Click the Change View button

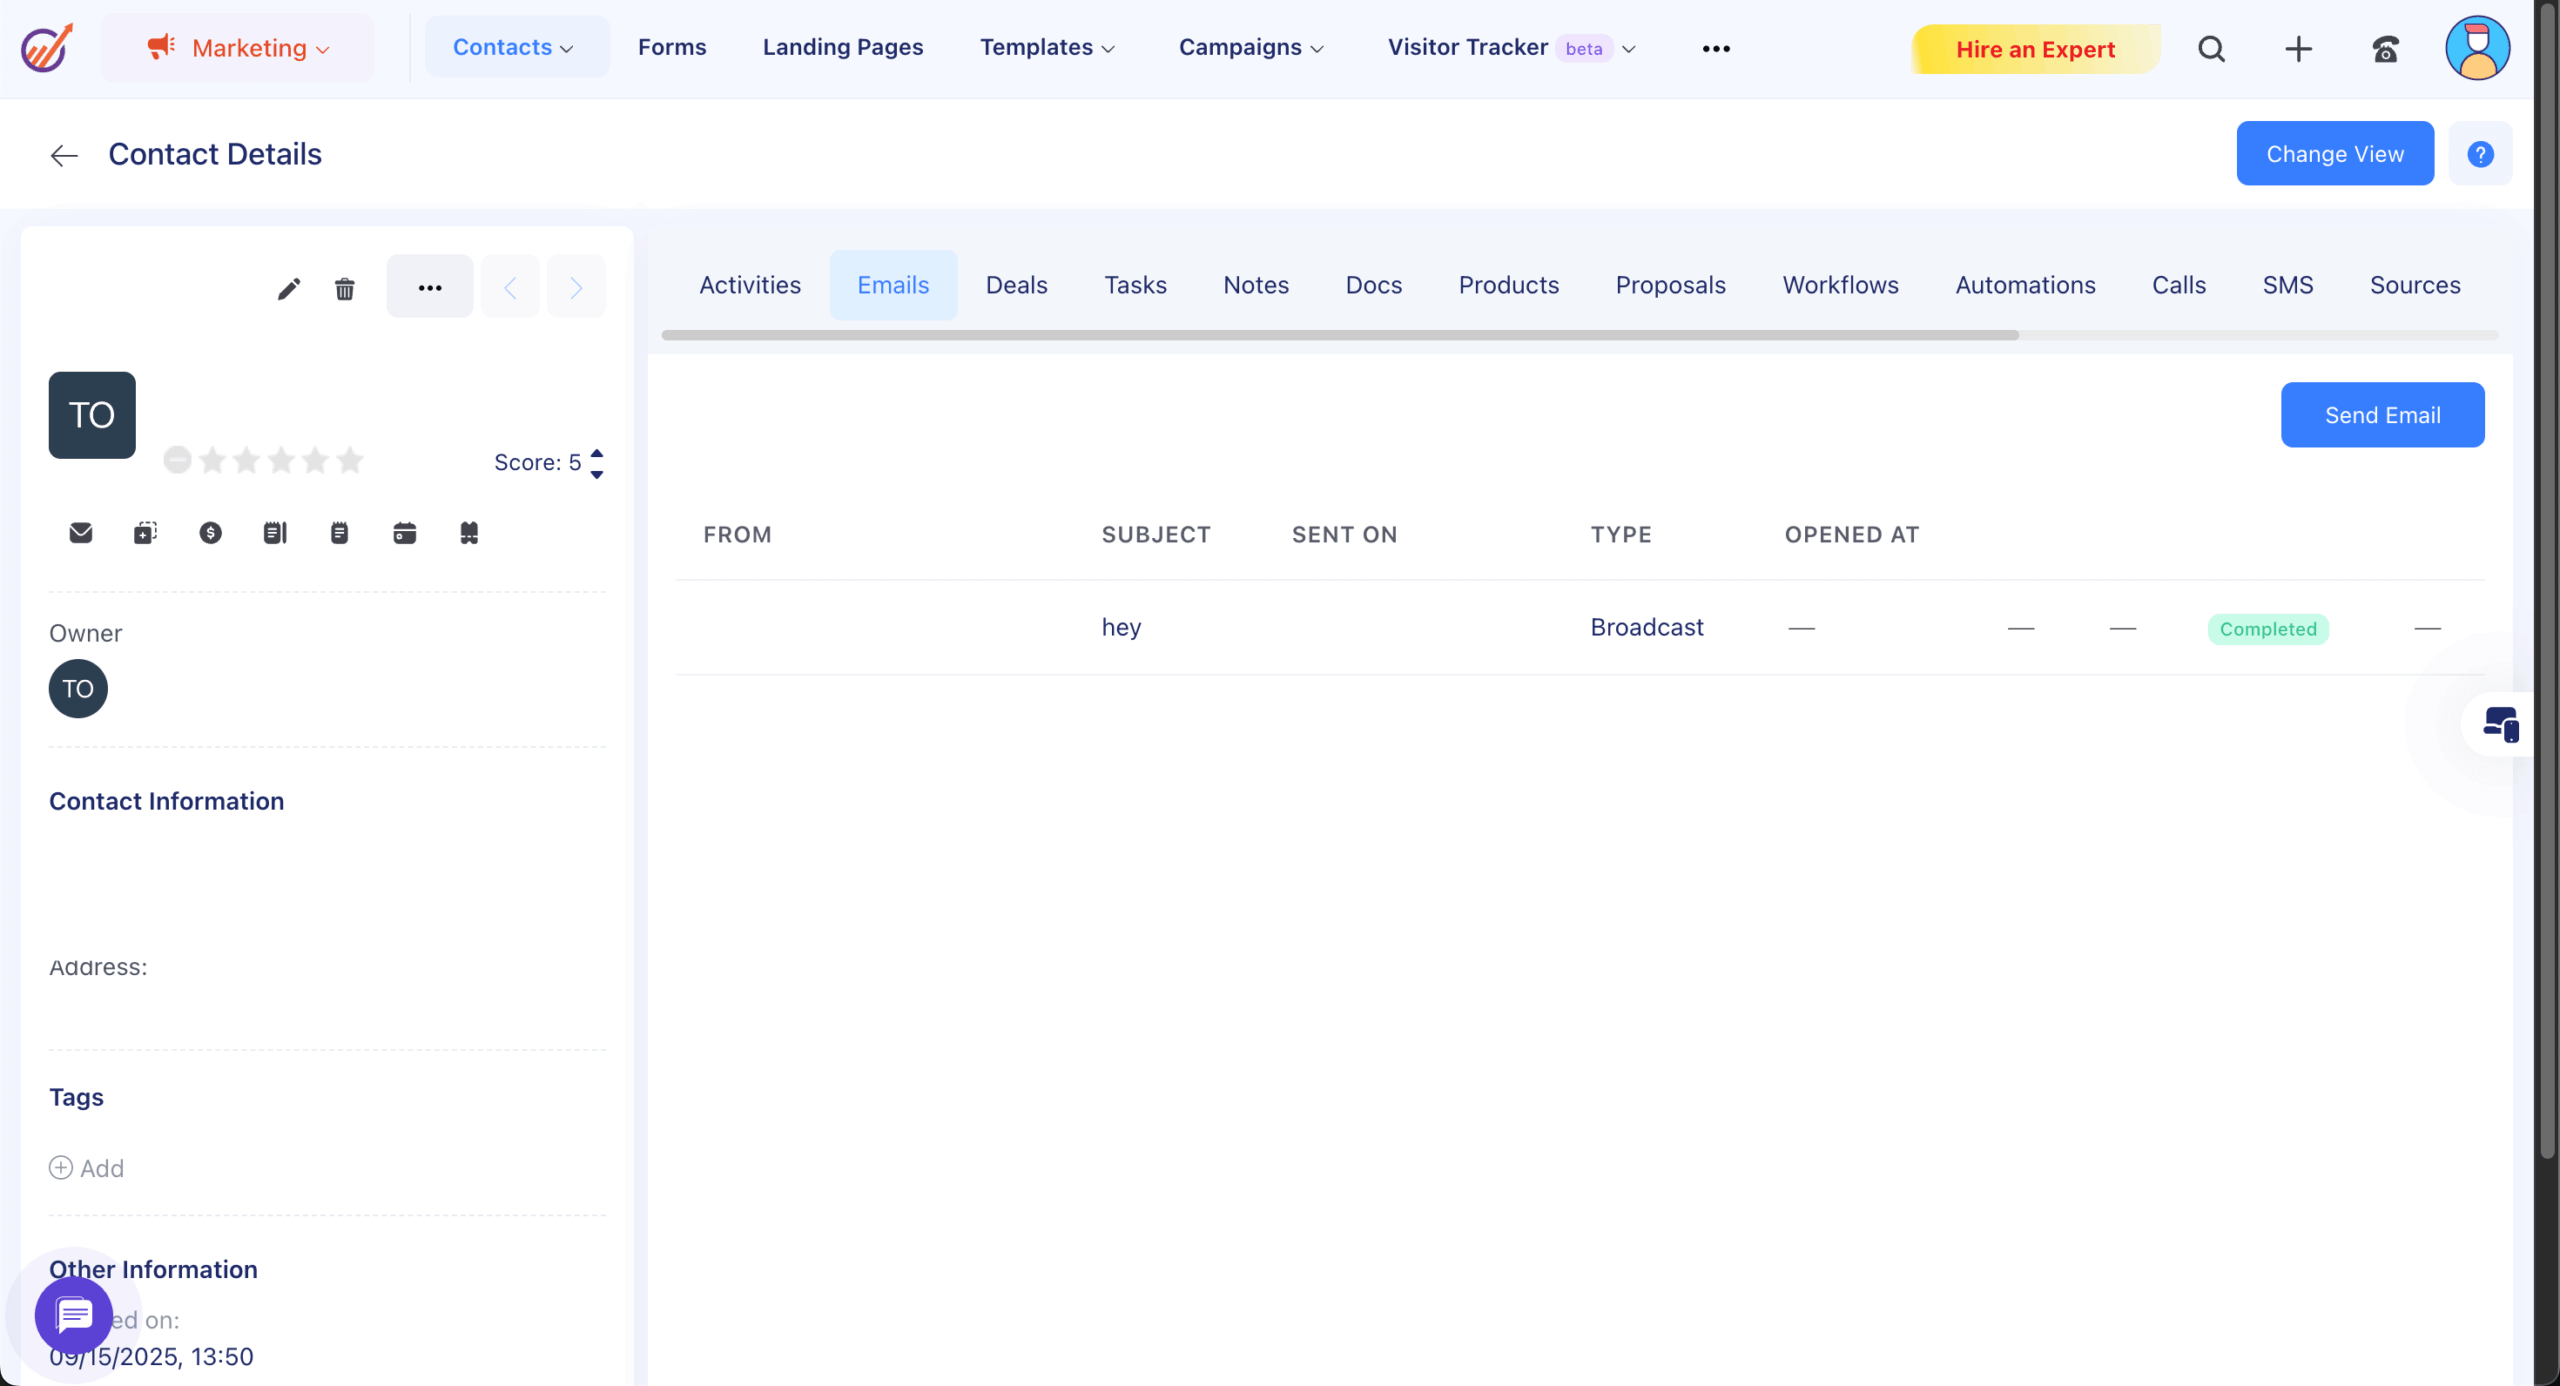(2334, 154)
